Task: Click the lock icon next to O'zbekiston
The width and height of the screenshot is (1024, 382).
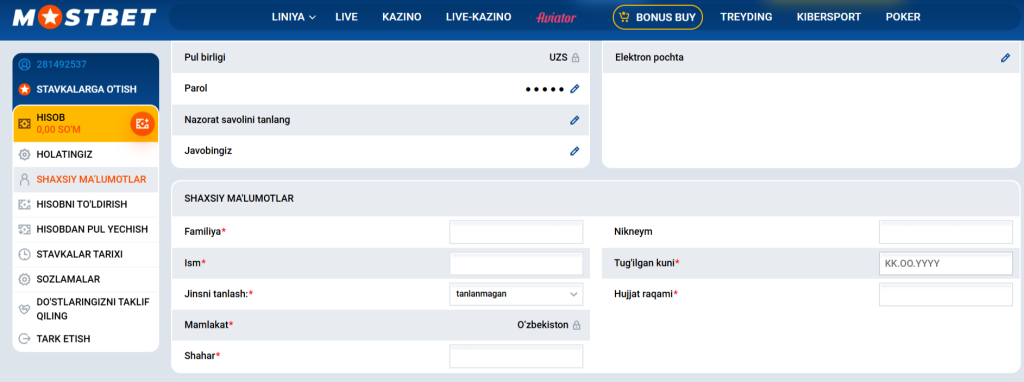Action: (x=576, y=325)
